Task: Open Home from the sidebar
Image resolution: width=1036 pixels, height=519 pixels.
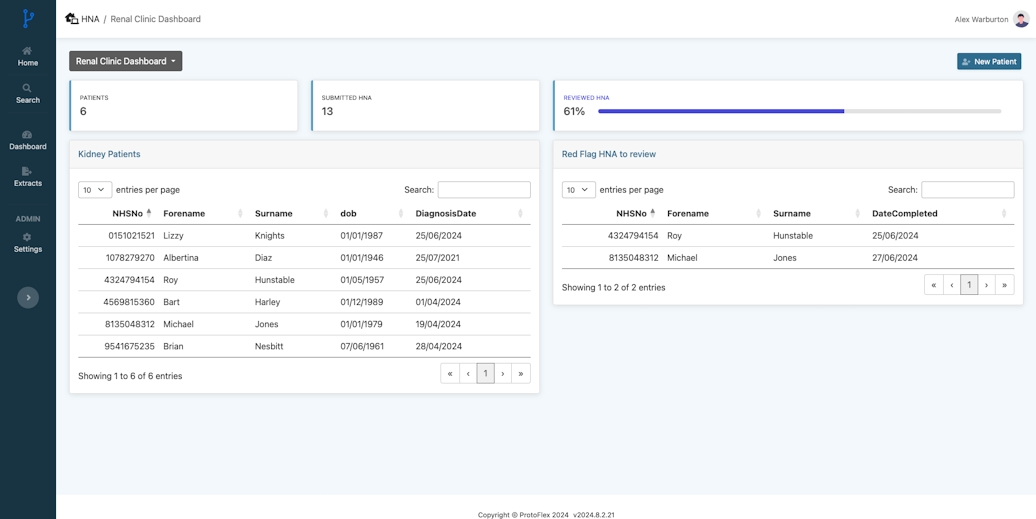Action: point(28,57)
